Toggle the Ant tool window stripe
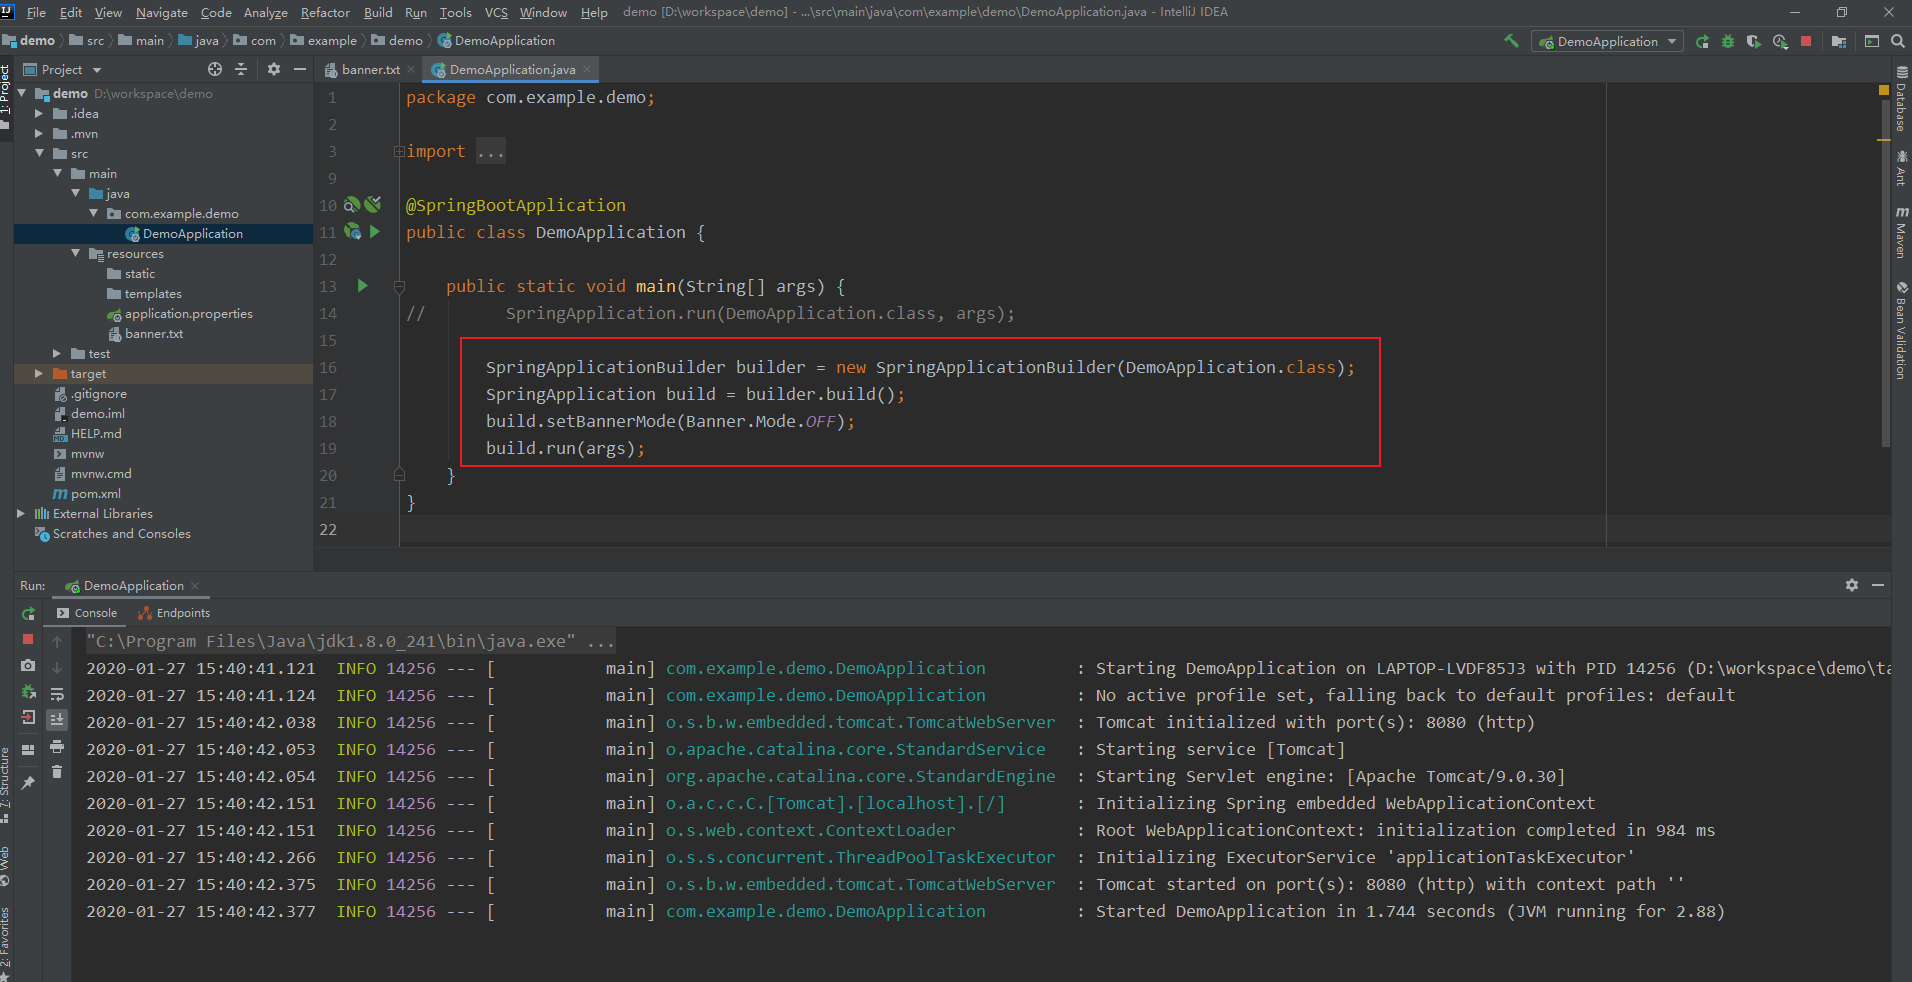This screenshot has height=982, width=1912. tap(1902, 168)
